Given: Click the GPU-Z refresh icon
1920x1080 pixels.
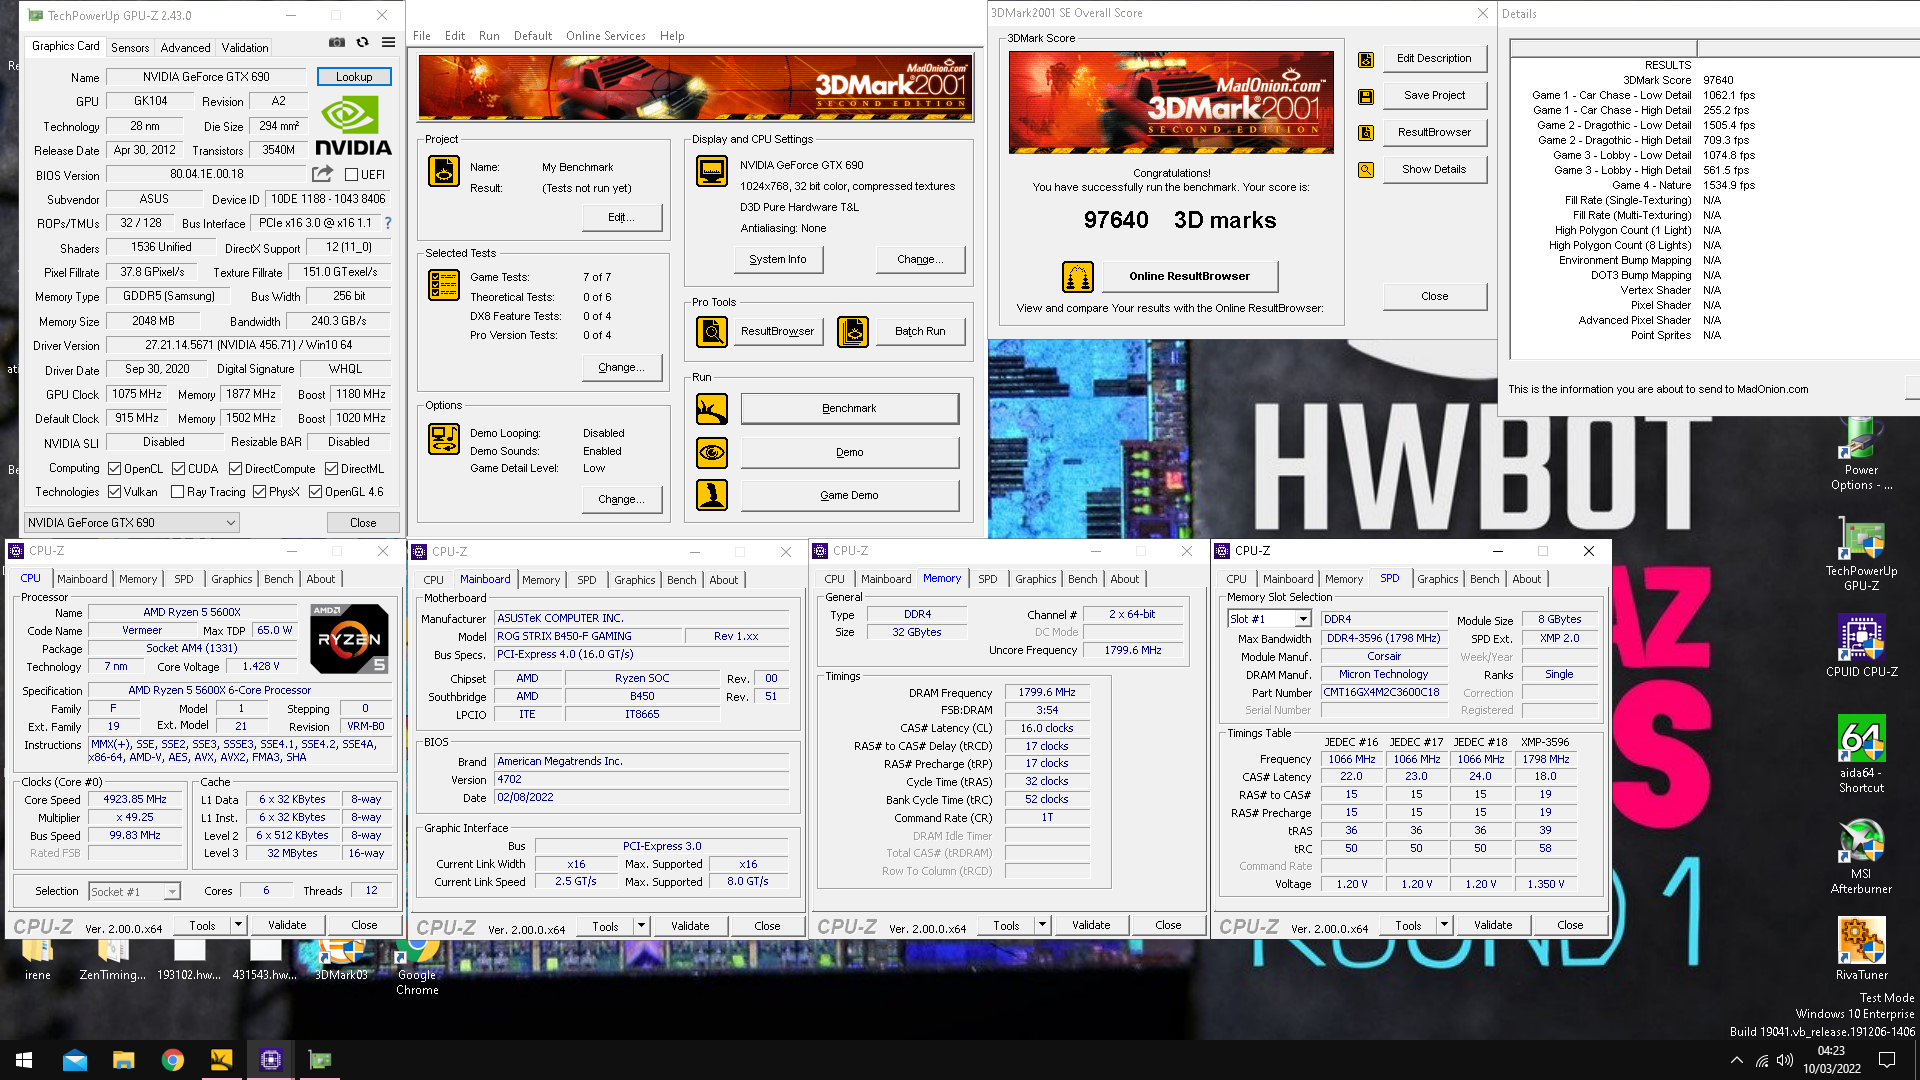Looking at the screenshot, I should pos(363,42).
